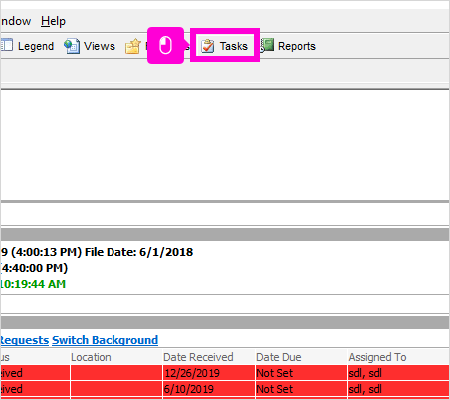Select the row received 12/26/2019

point(225,373)
